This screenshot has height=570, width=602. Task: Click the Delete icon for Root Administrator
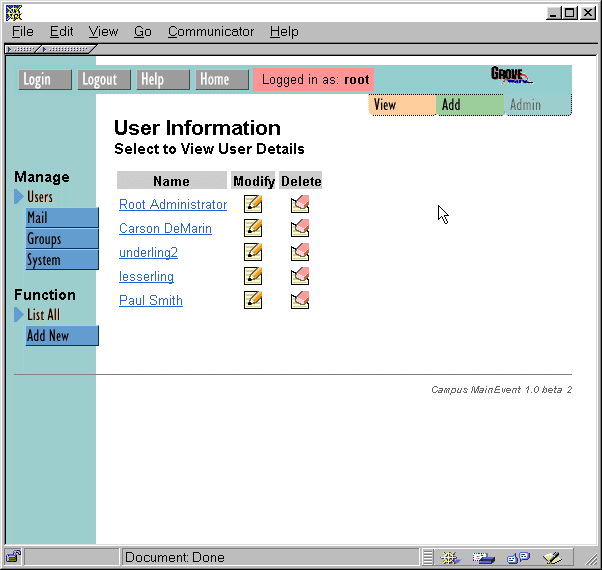coord(300,204)
